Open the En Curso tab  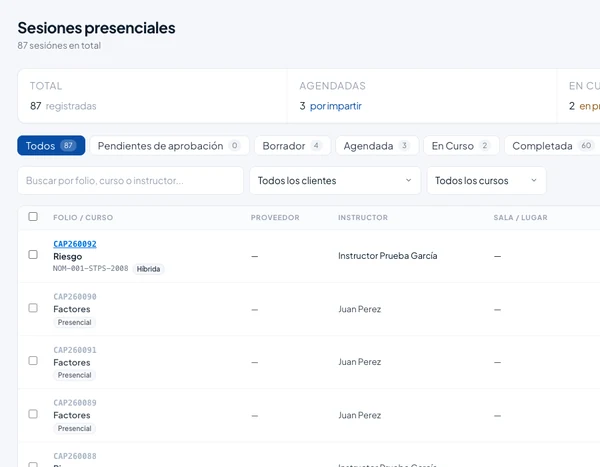coord(461,145)
